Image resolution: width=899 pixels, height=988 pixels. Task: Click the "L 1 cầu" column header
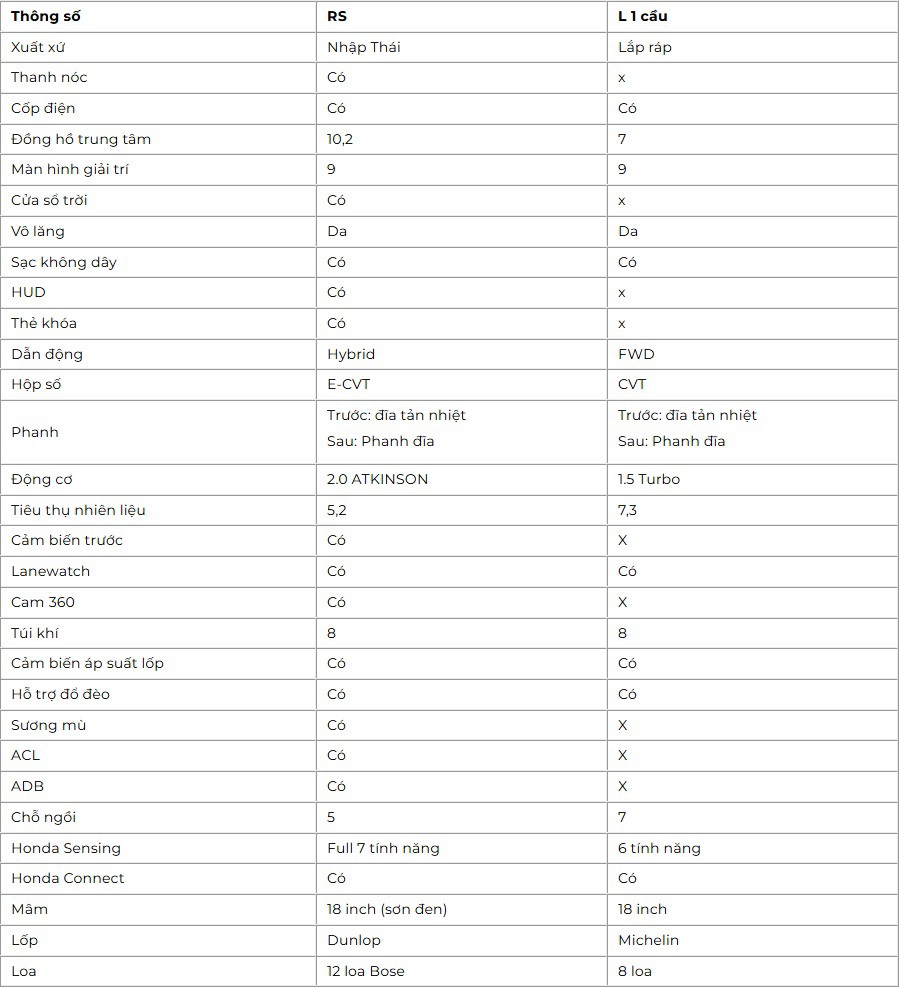pos(643,17)
